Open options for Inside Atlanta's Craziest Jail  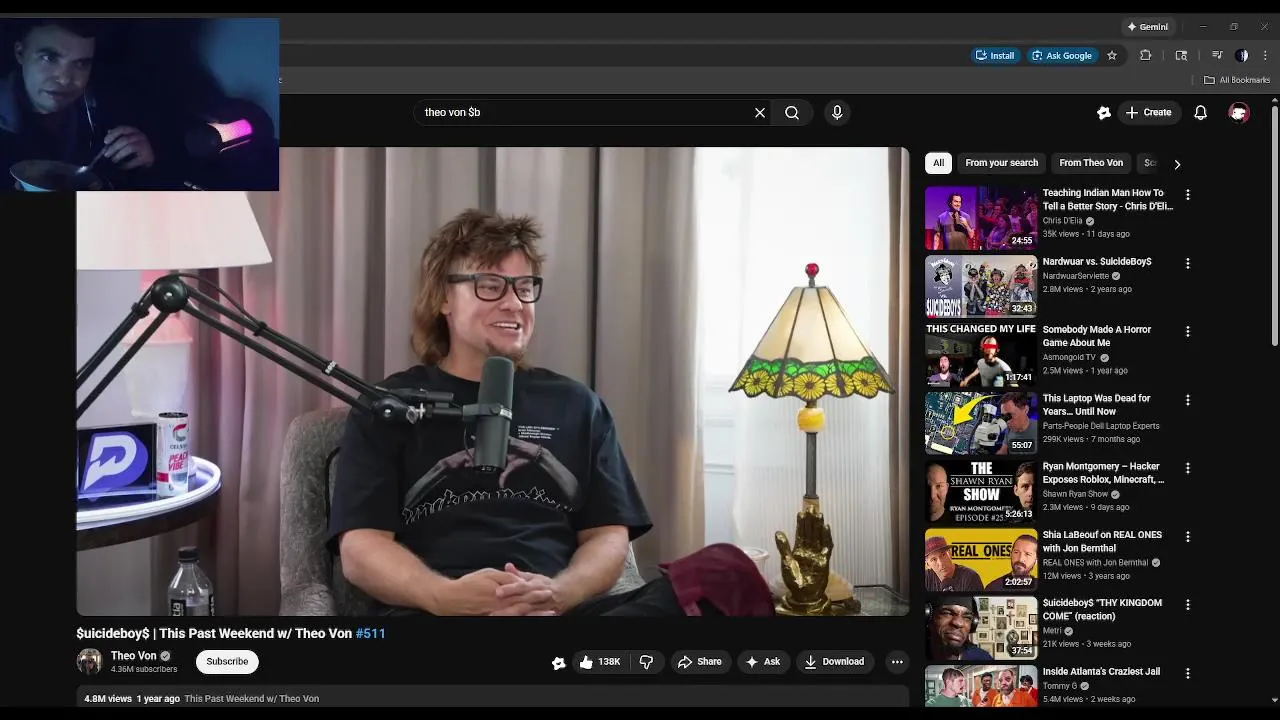pyautogui.click(x=1188, y=673)
